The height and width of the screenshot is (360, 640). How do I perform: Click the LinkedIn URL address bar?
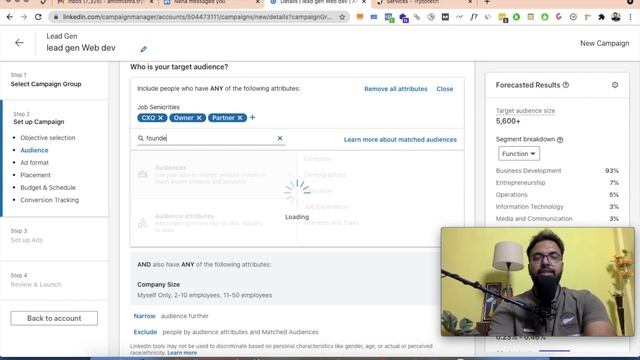point(197,17)
